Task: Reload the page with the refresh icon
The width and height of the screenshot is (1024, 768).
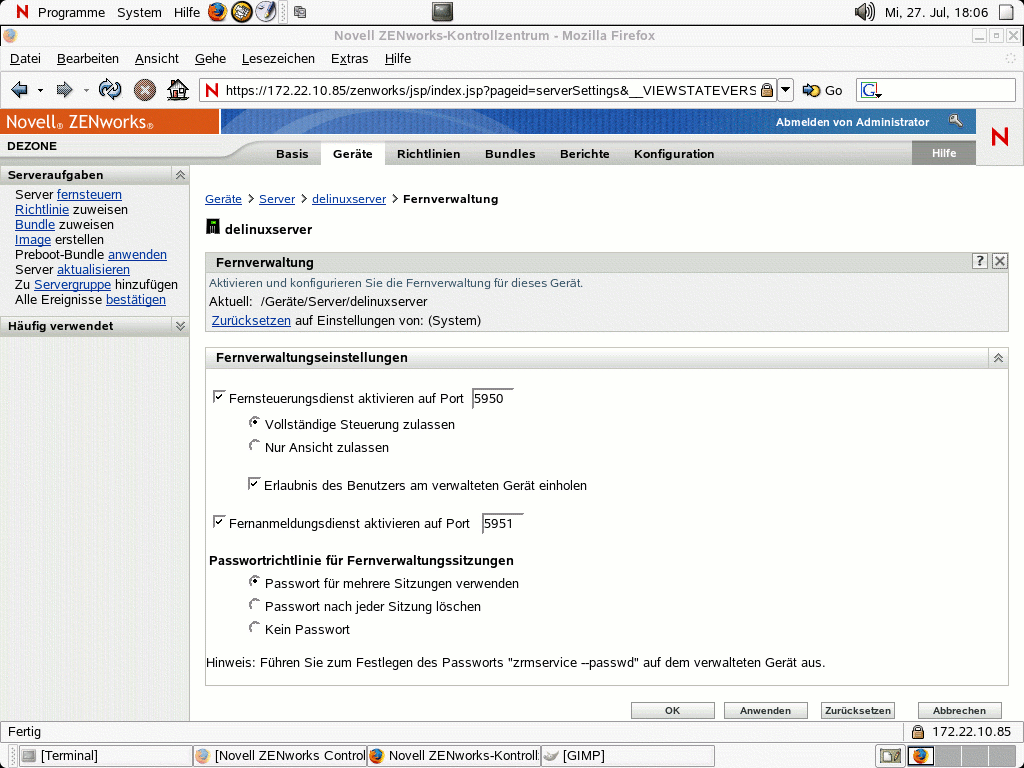Action: 110,89
